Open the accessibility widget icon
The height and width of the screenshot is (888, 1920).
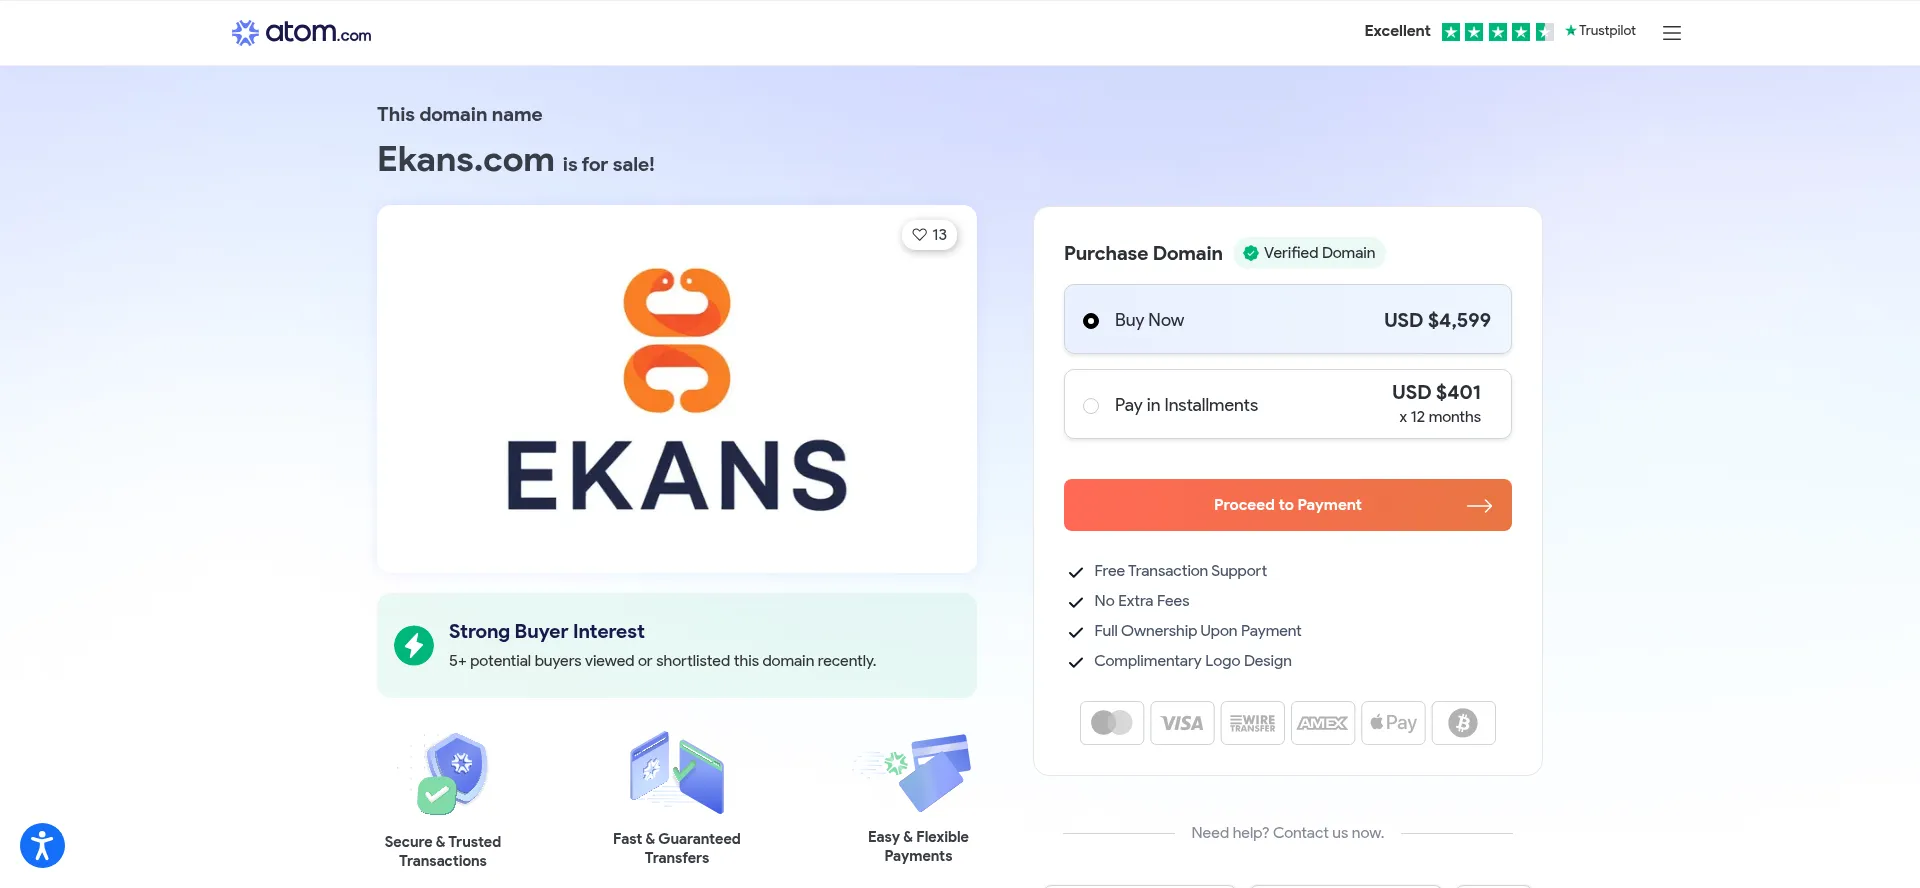(42, 845)
